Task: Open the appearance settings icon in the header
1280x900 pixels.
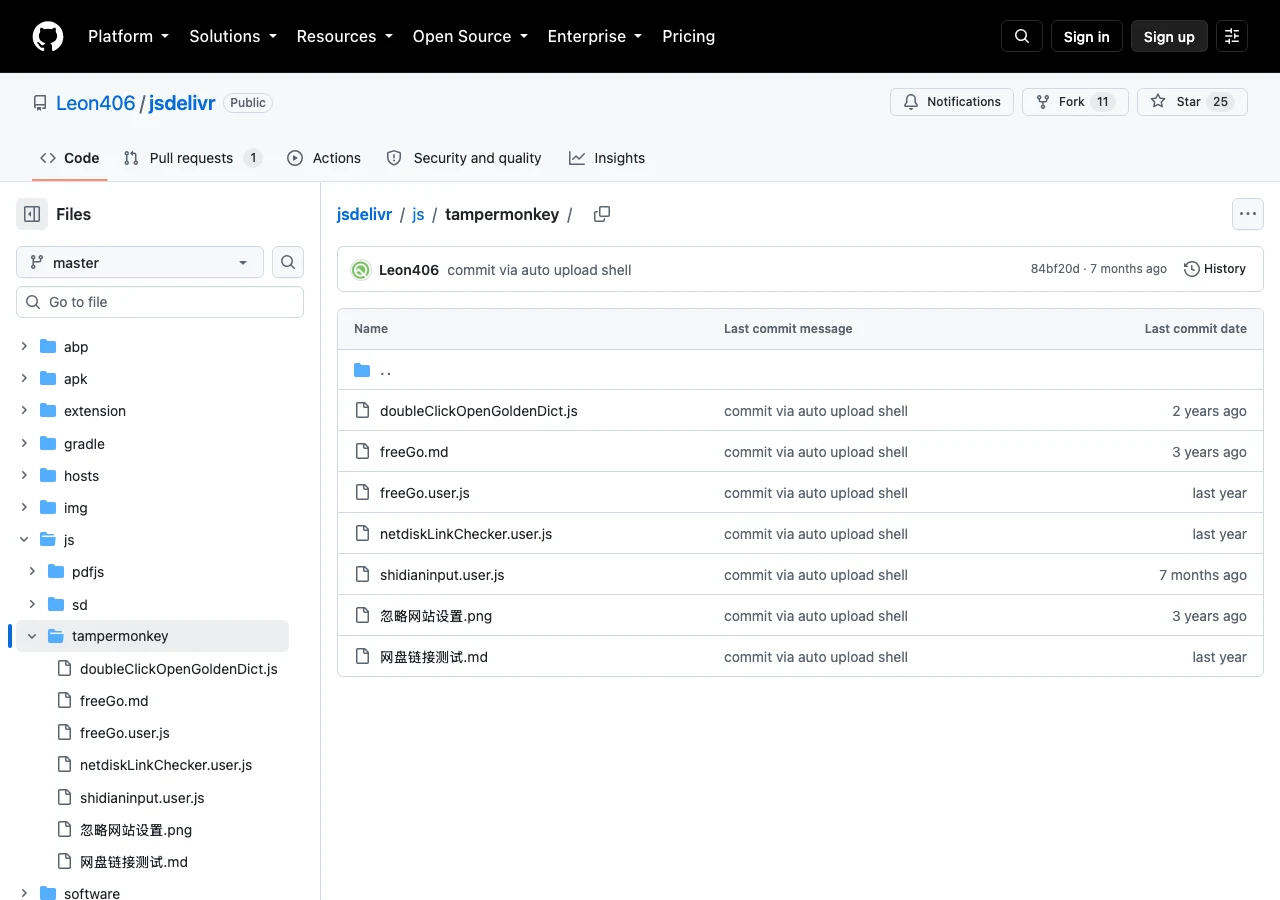Action: [1232, 36]
